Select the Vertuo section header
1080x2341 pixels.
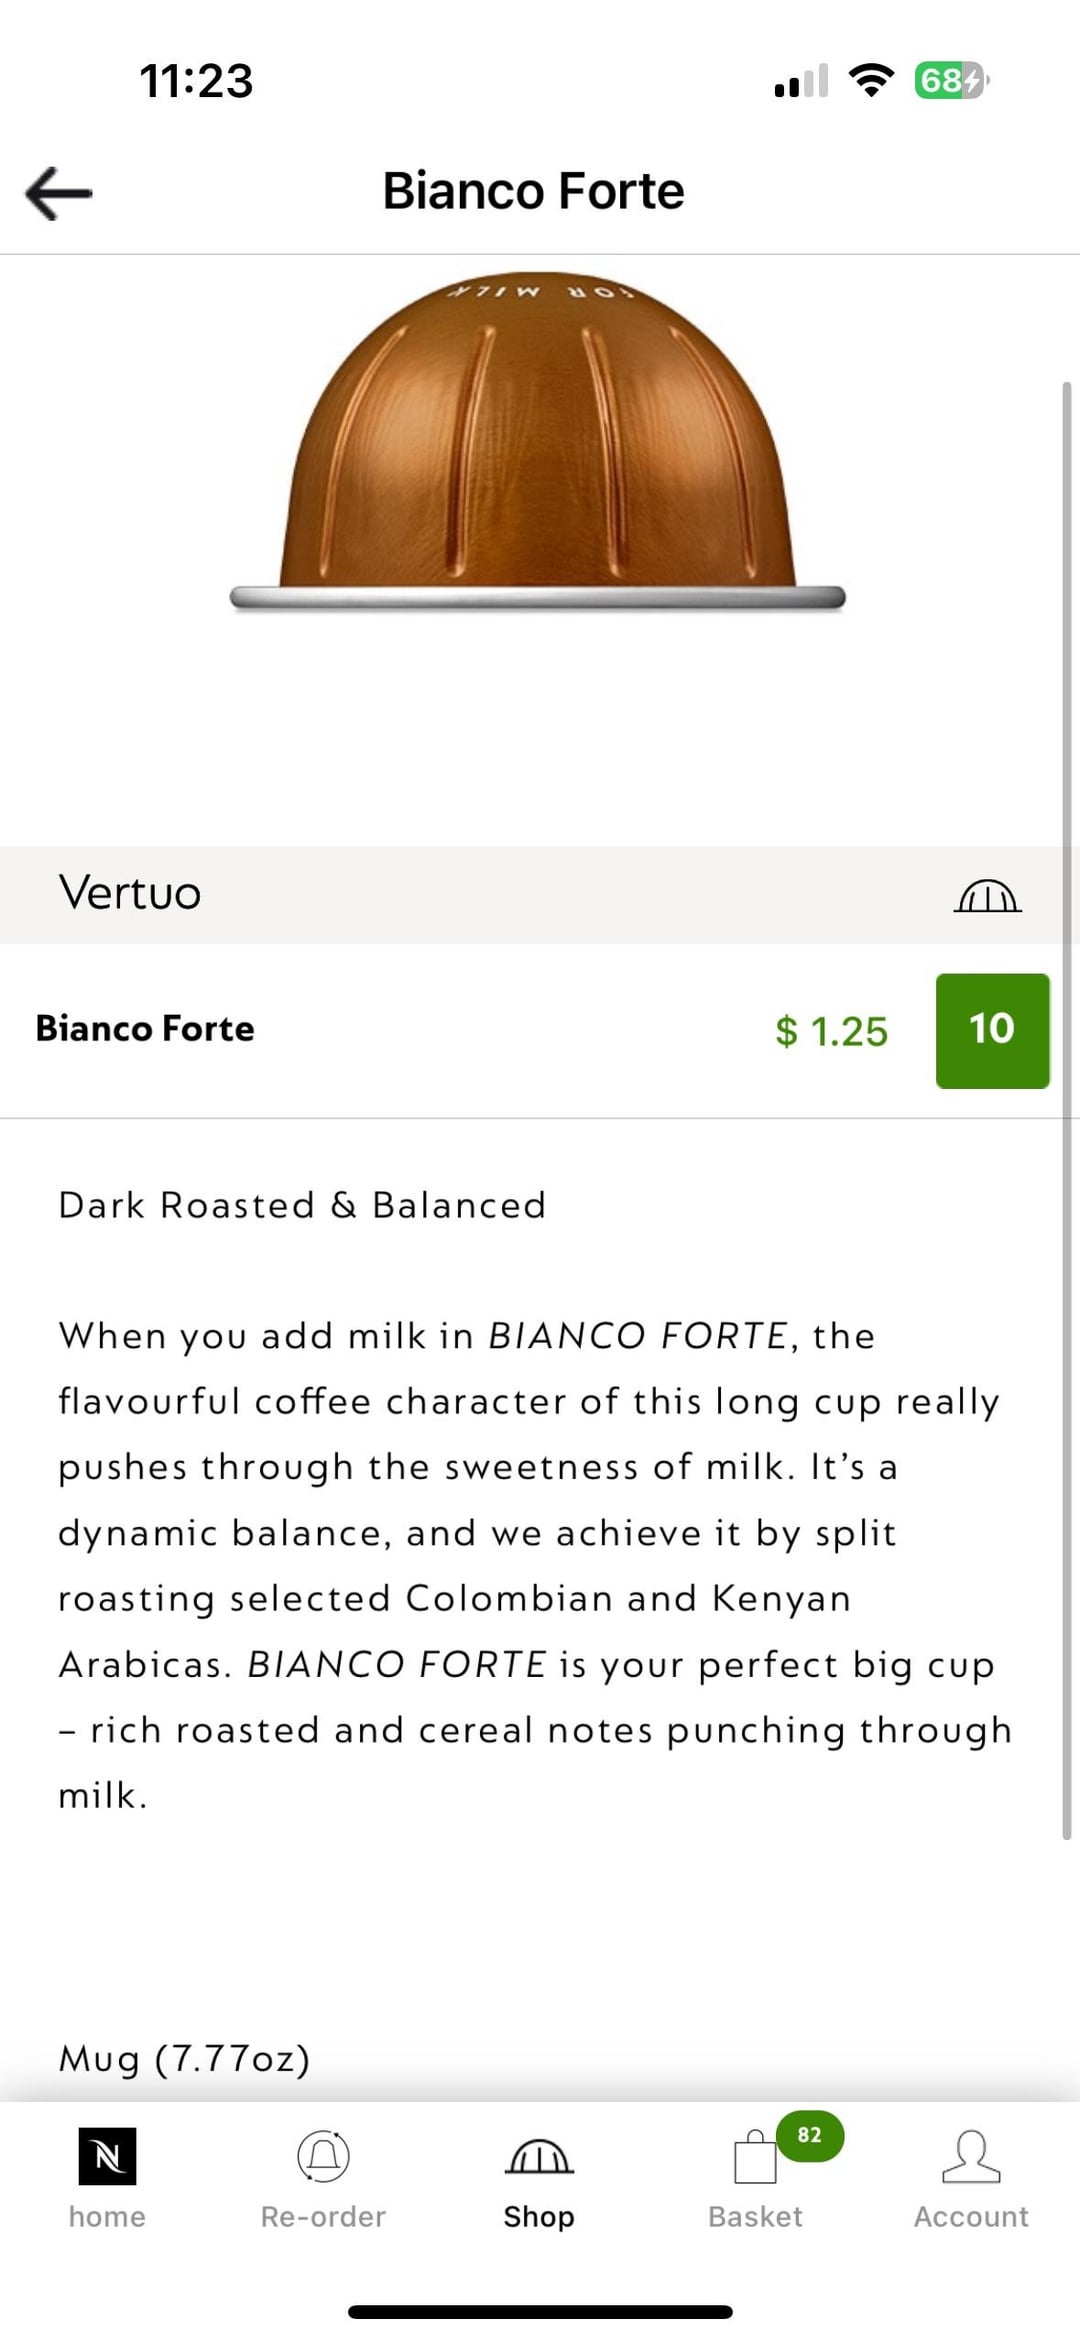coord(130,893)
